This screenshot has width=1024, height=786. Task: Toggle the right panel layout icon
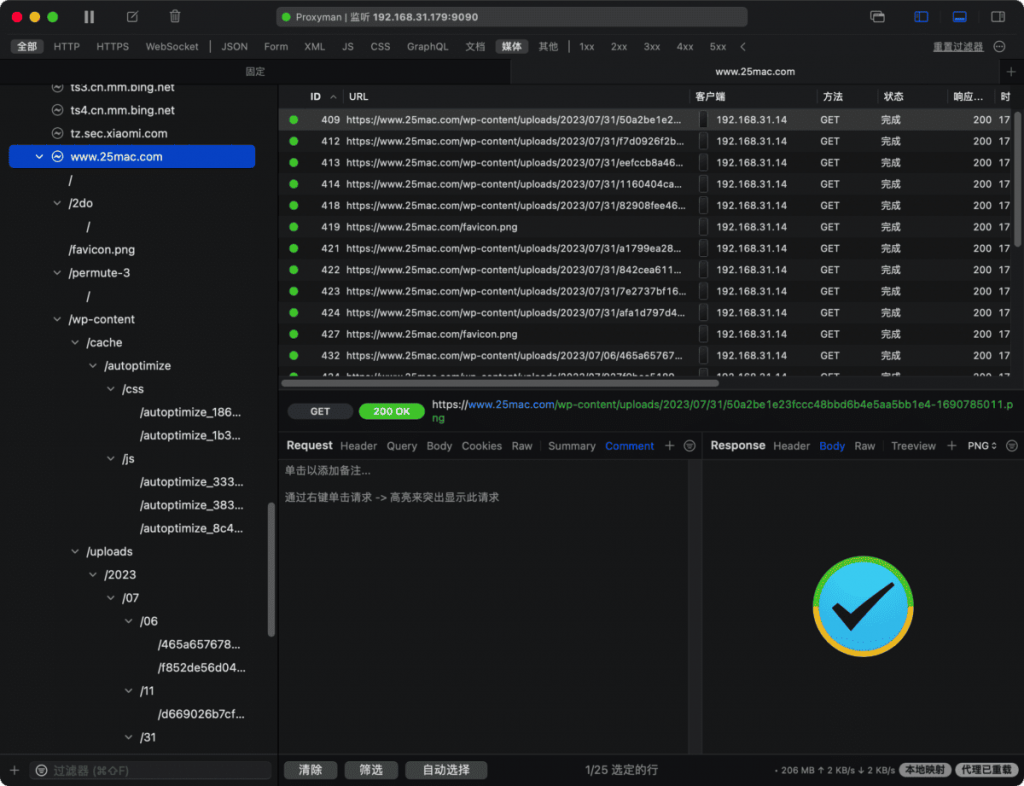click(997, 17)
